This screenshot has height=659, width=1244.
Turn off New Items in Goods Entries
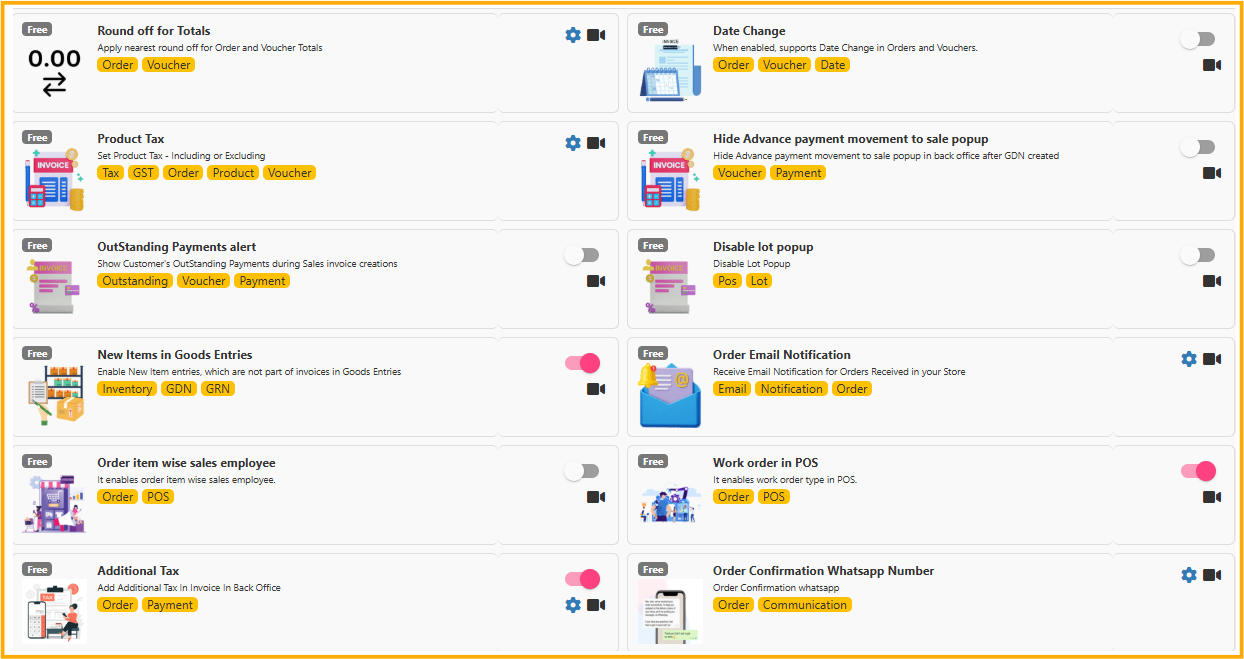(582, 363)
